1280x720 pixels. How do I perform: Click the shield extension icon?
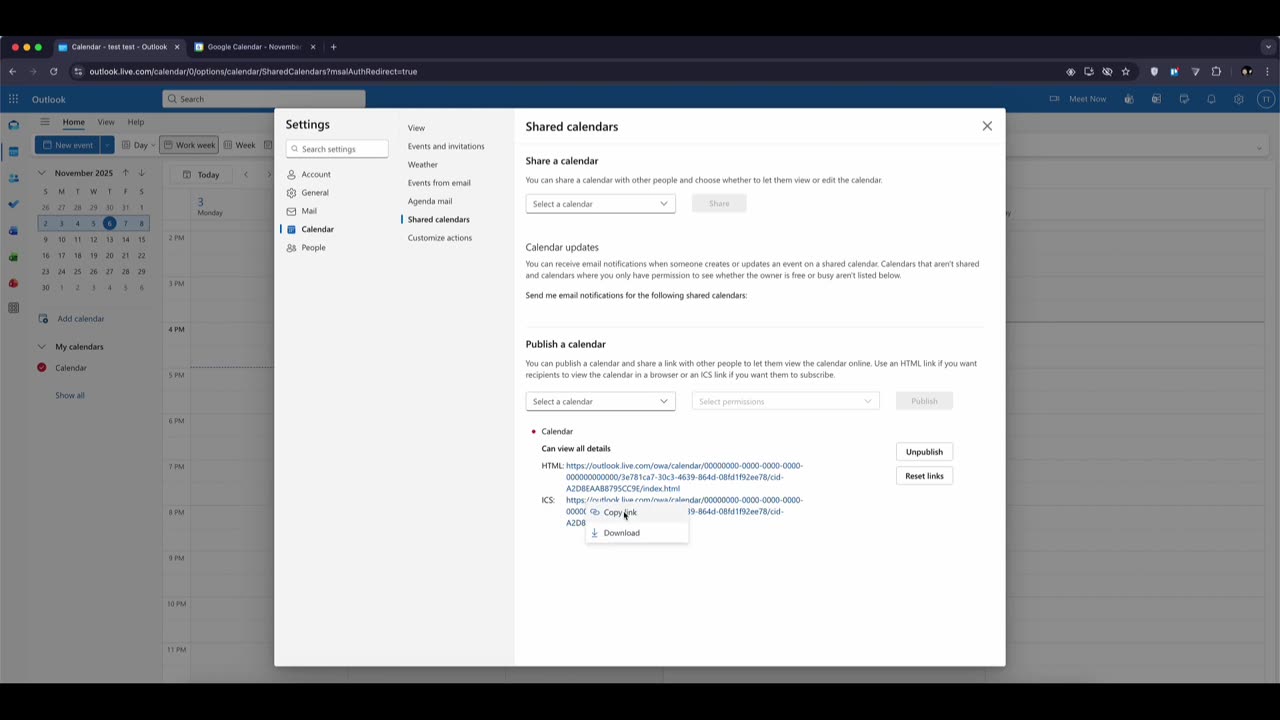tap(1154, 72)
